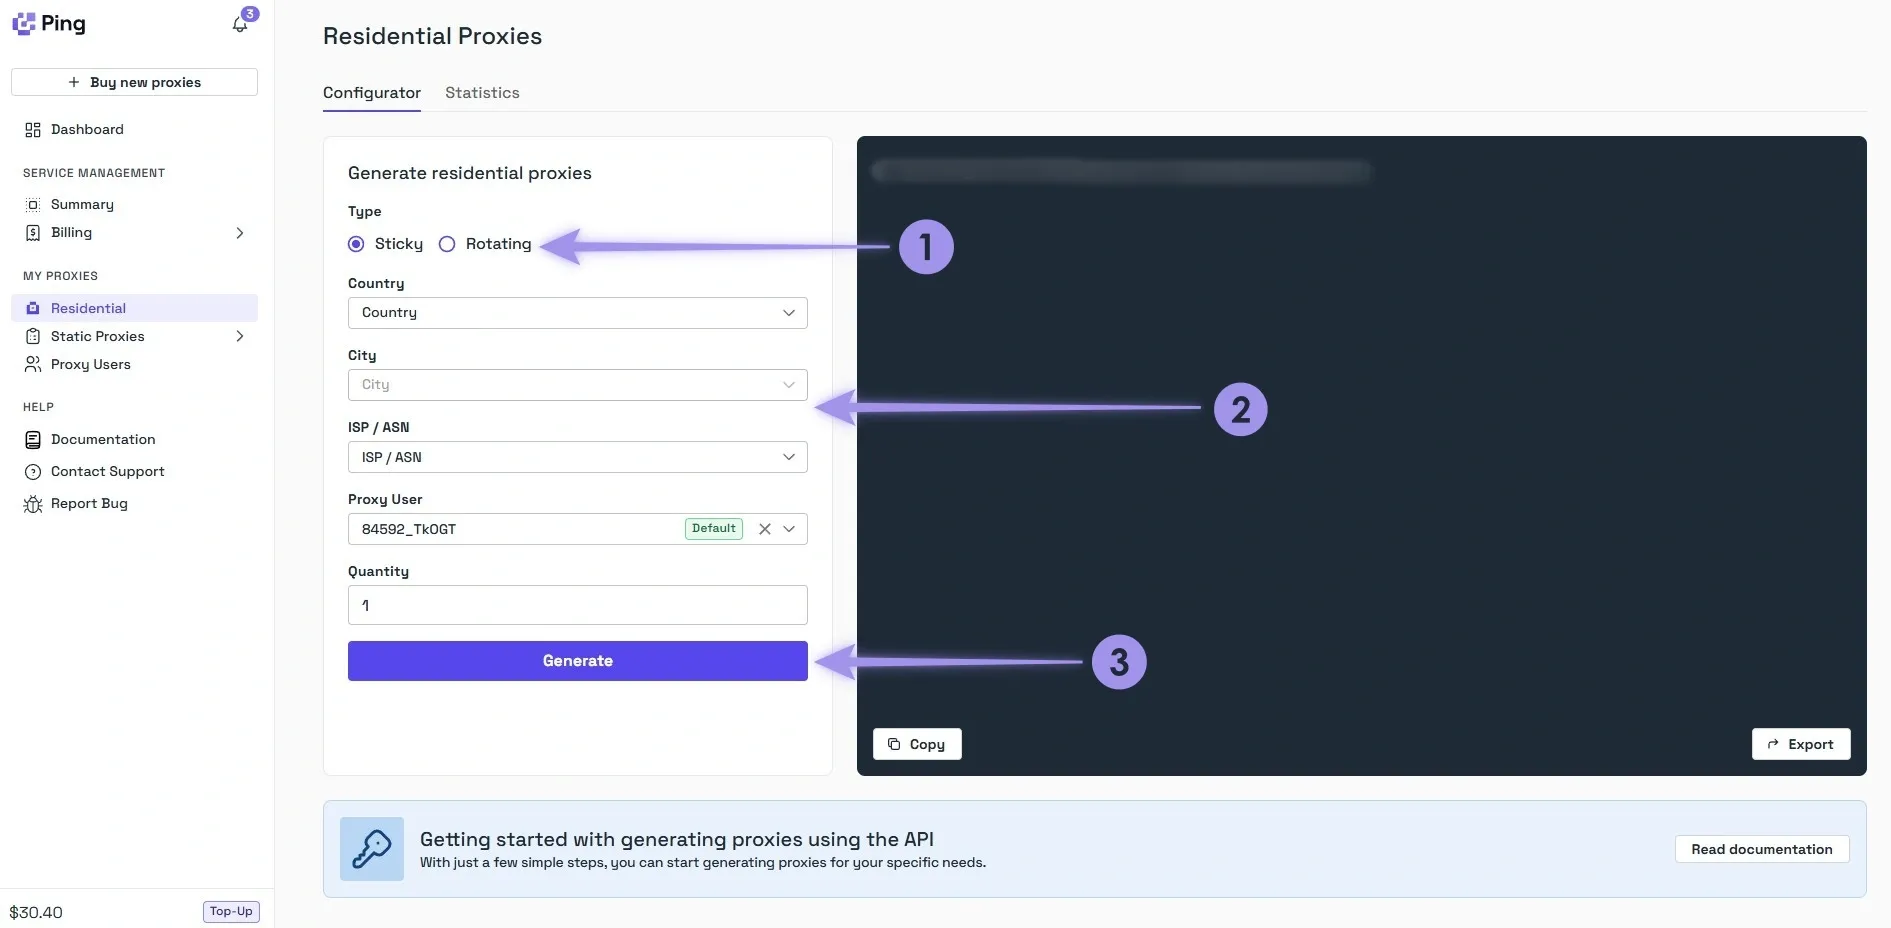The height and width of the screenshot is (928, 1891).
Task: Copy generated proxies with Copy button
Action: [917, 744]
